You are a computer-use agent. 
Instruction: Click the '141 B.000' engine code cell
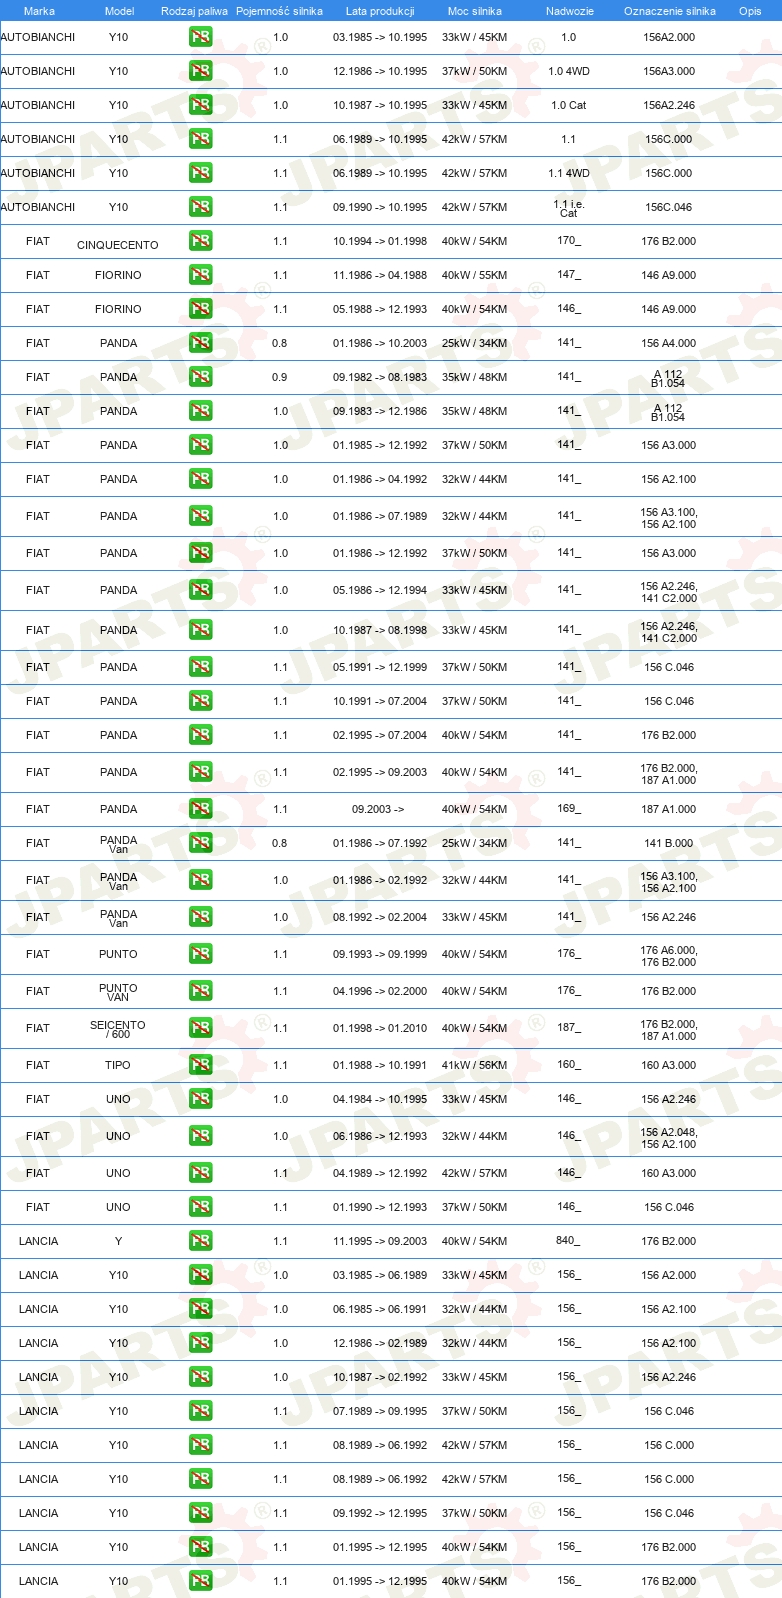coord(669,843)
